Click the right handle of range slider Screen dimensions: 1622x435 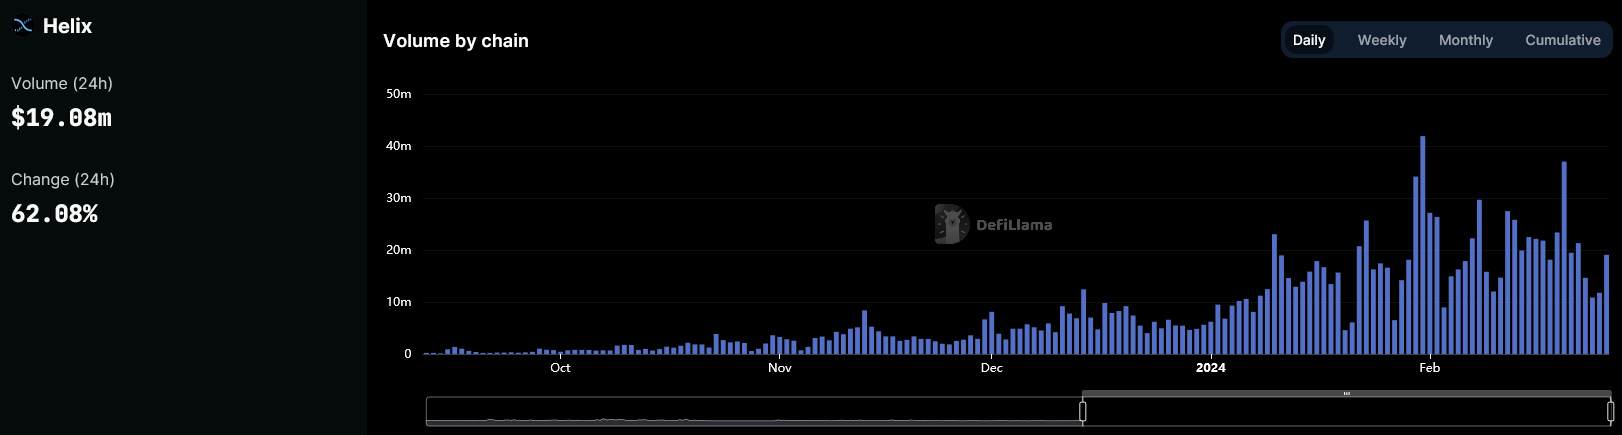[x=1610, y=411]
